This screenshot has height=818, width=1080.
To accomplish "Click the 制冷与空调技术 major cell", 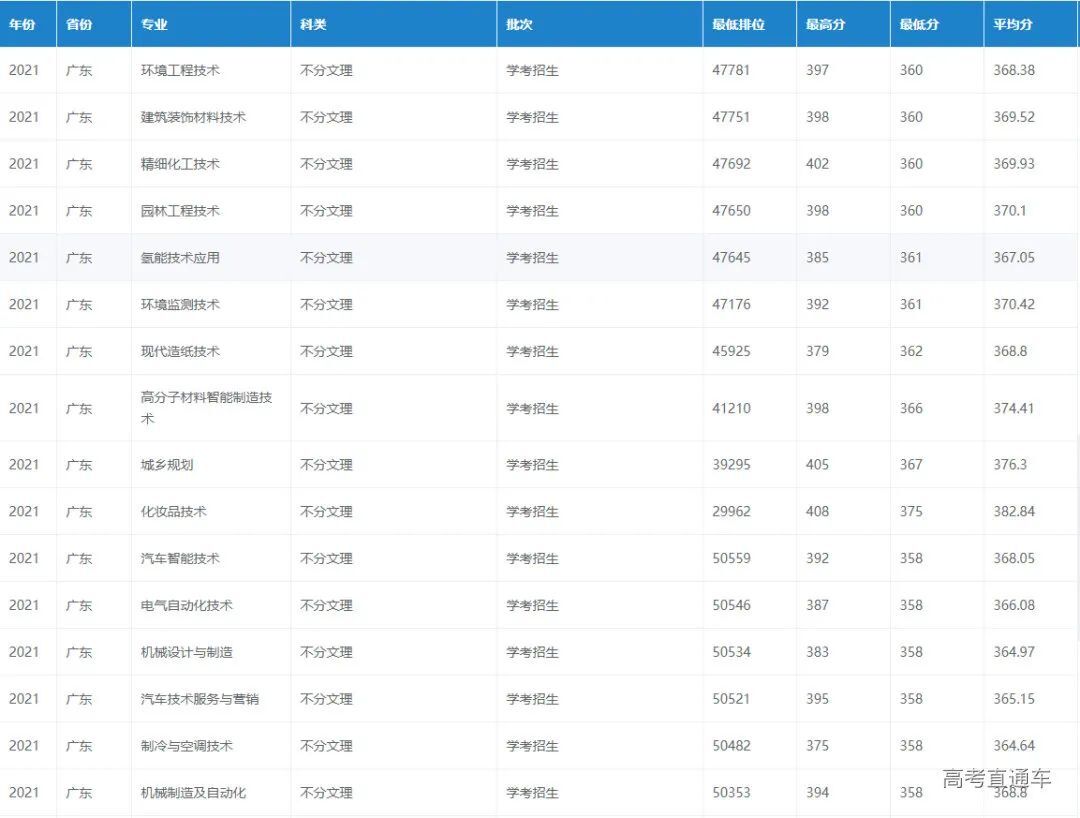I will 187,746.
